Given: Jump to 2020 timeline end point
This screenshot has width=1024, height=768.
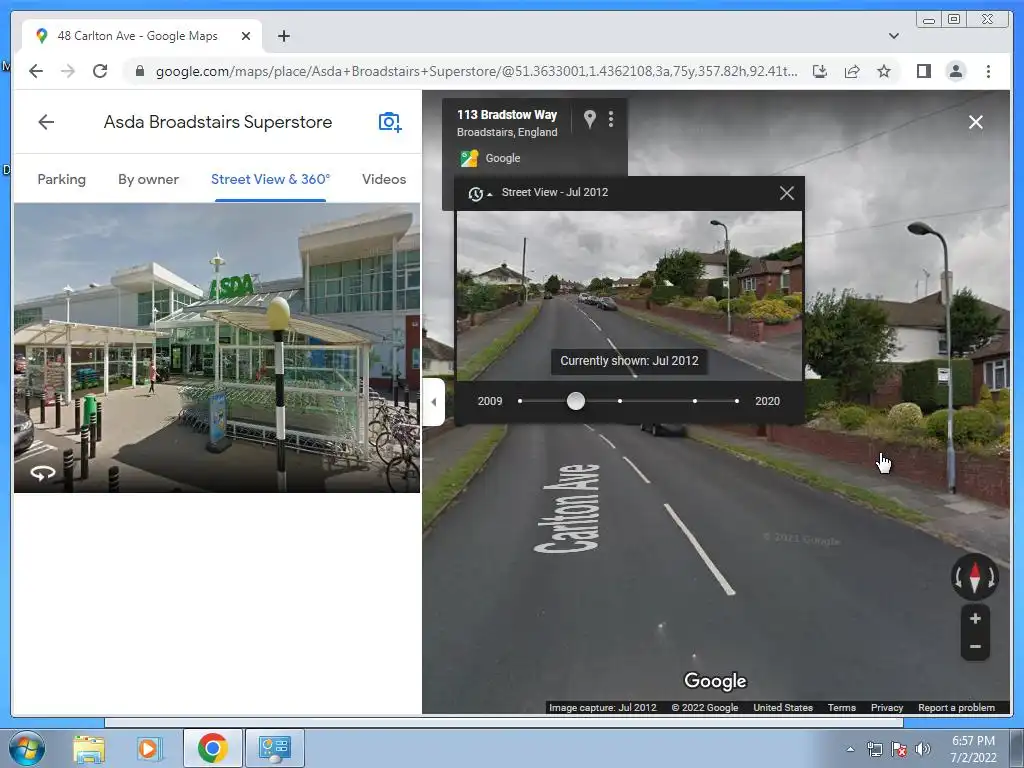Looking at the screenshot, I should point(737,401).
